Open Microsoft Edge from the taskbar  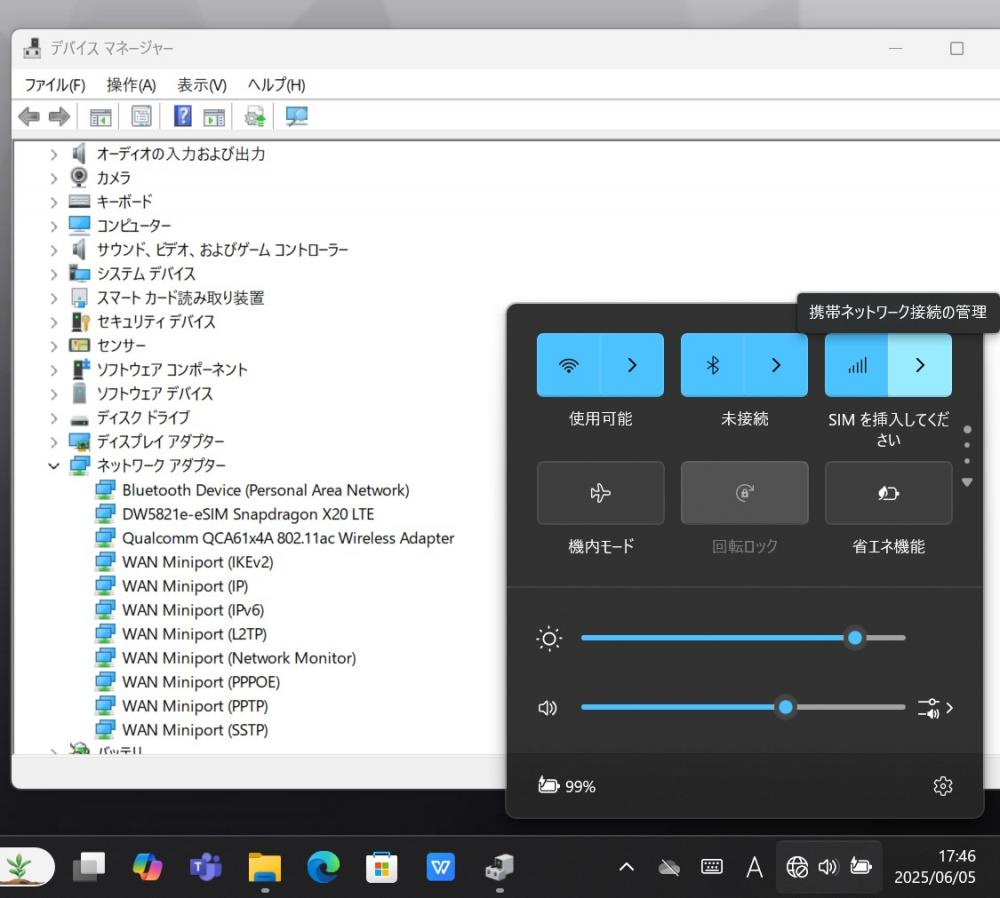pos(323,867)
